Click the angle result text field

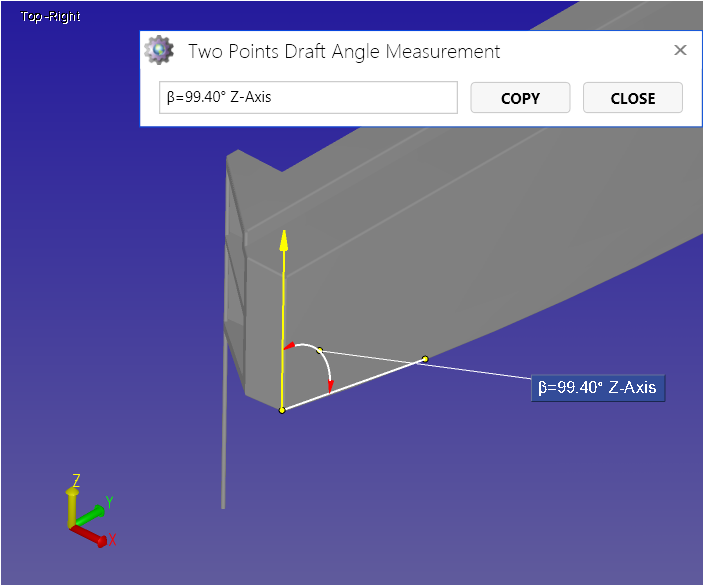click(x=308, y=98)
